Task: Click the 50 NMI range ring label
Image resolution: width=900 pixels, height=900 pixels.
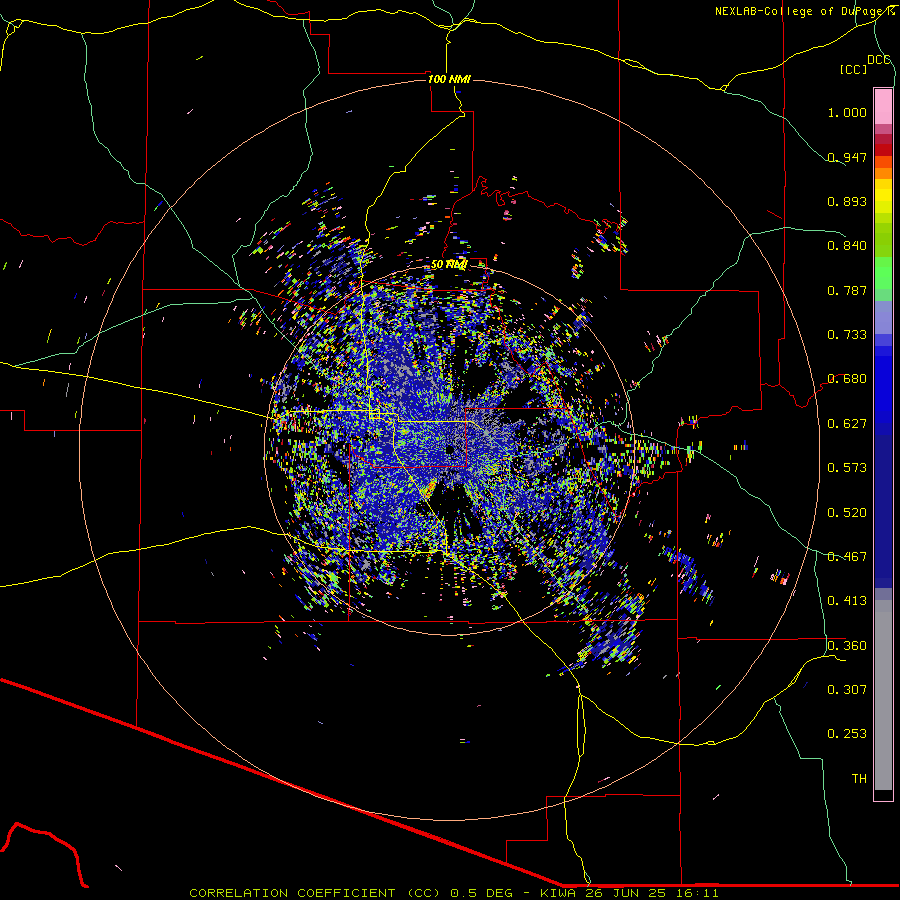Action: [x=449, y=265]
